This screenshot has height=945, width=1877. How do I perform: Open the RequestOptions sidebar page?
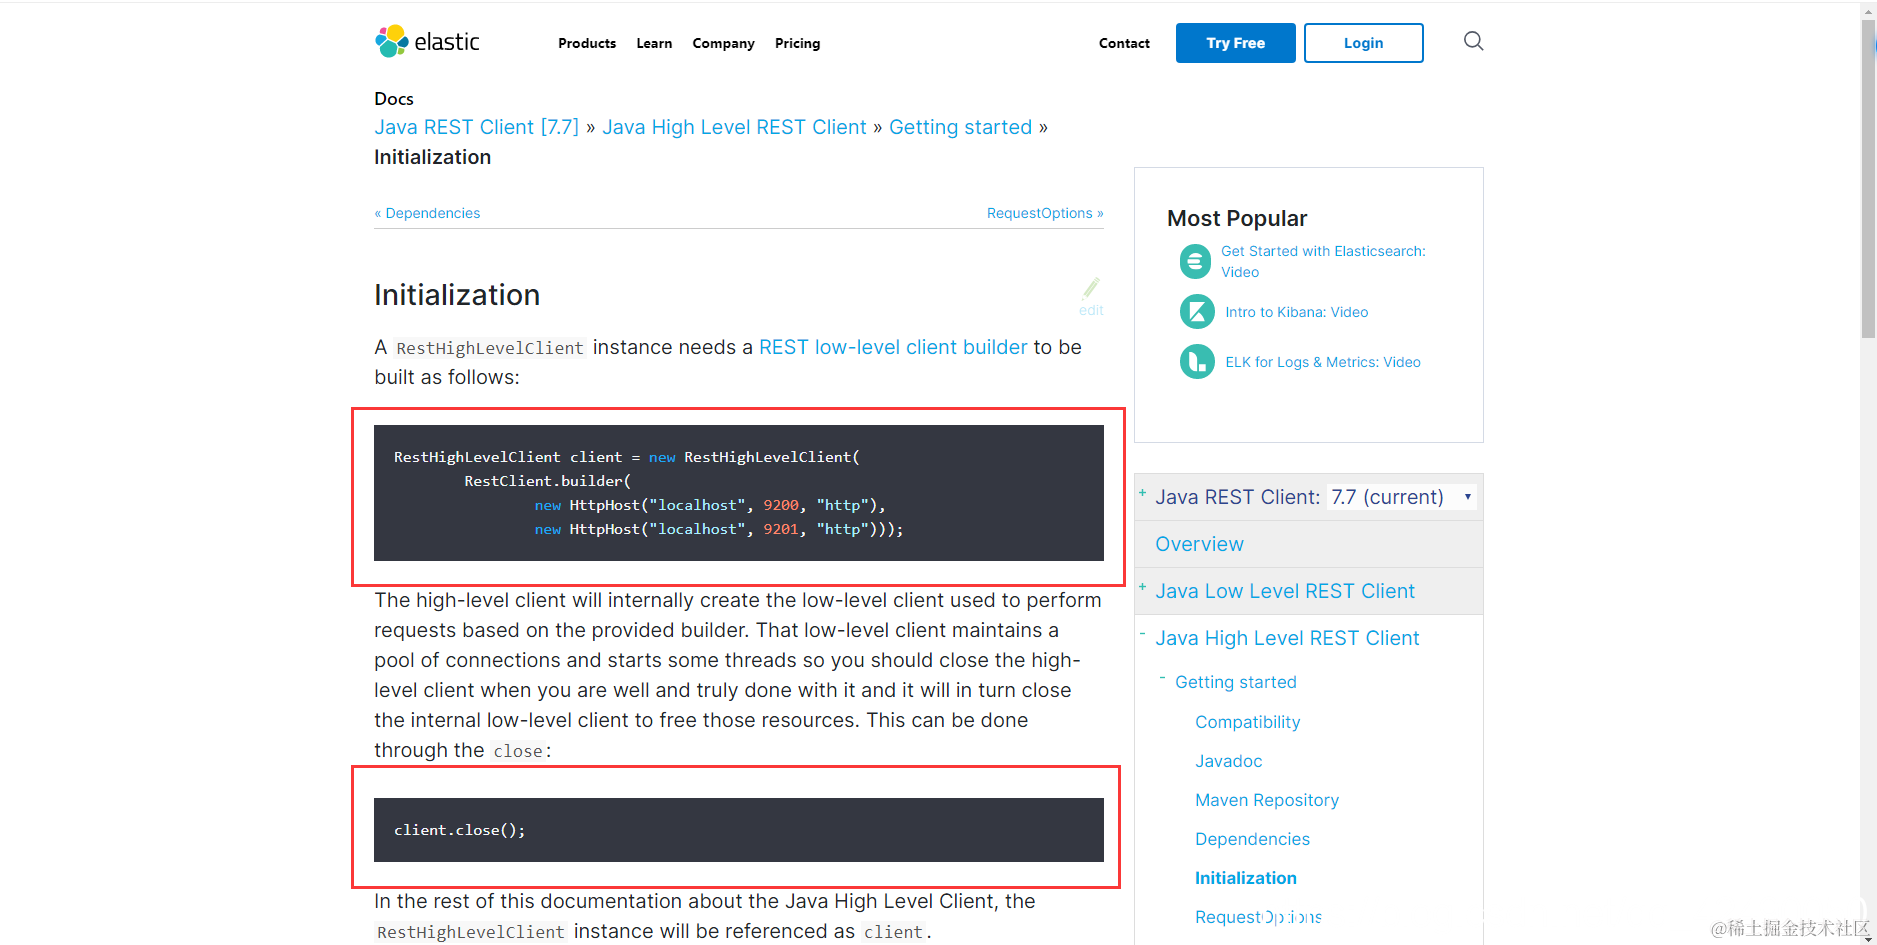[1258, 917]
